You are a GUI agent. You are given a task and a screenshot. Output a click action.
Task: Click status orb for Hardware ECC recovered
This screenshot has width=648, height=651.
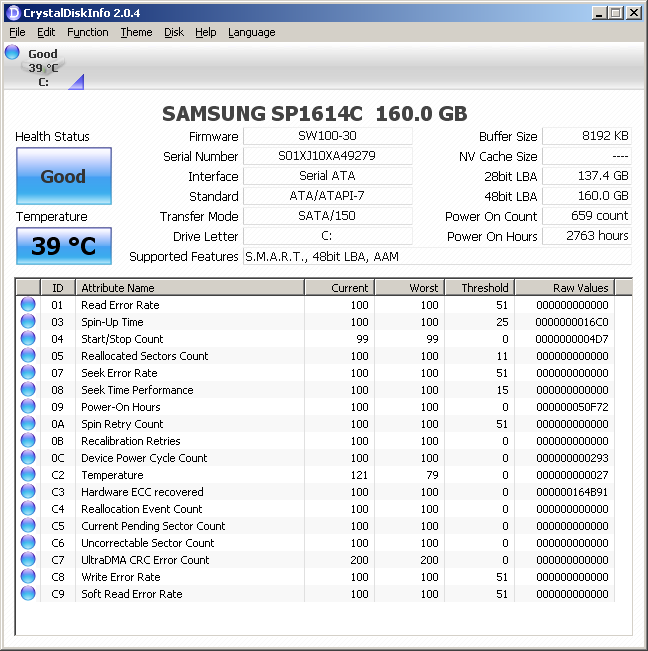point(28,492)
